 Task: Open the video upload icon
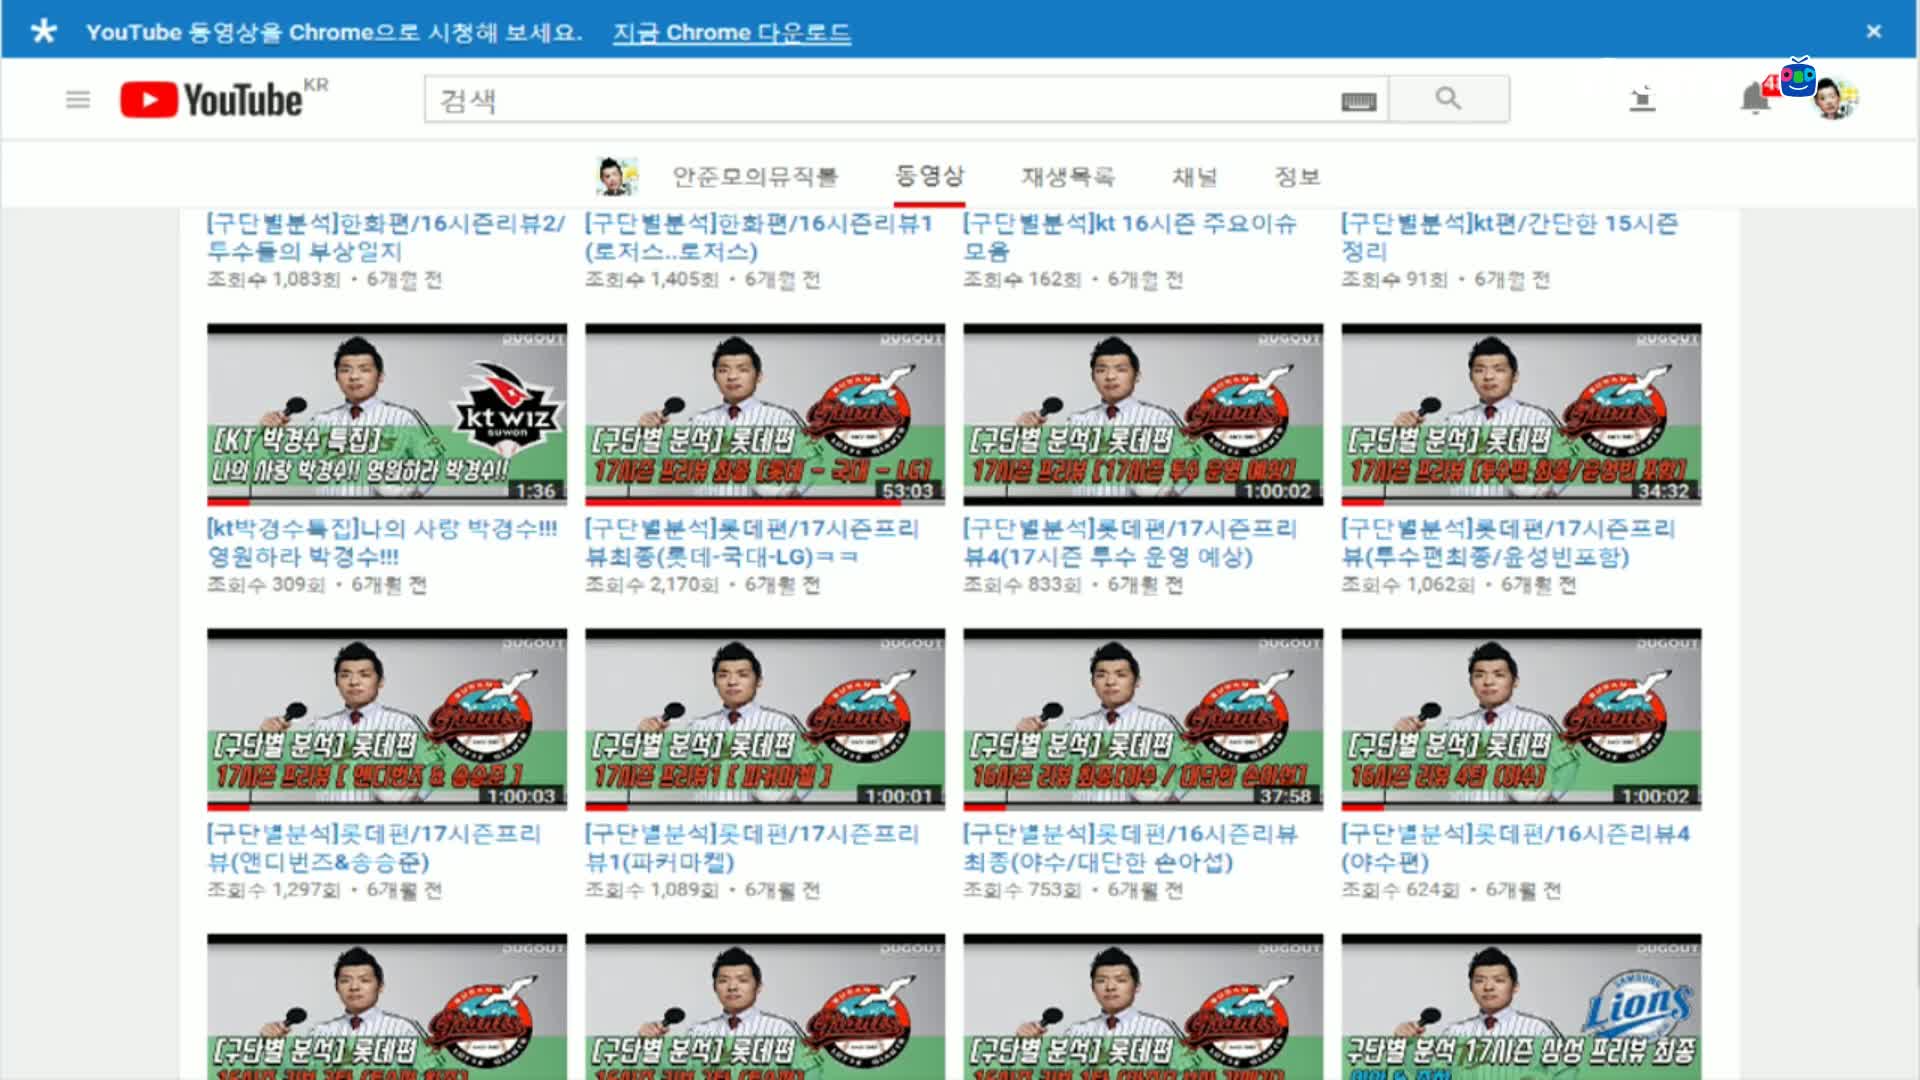[1641, 99]
